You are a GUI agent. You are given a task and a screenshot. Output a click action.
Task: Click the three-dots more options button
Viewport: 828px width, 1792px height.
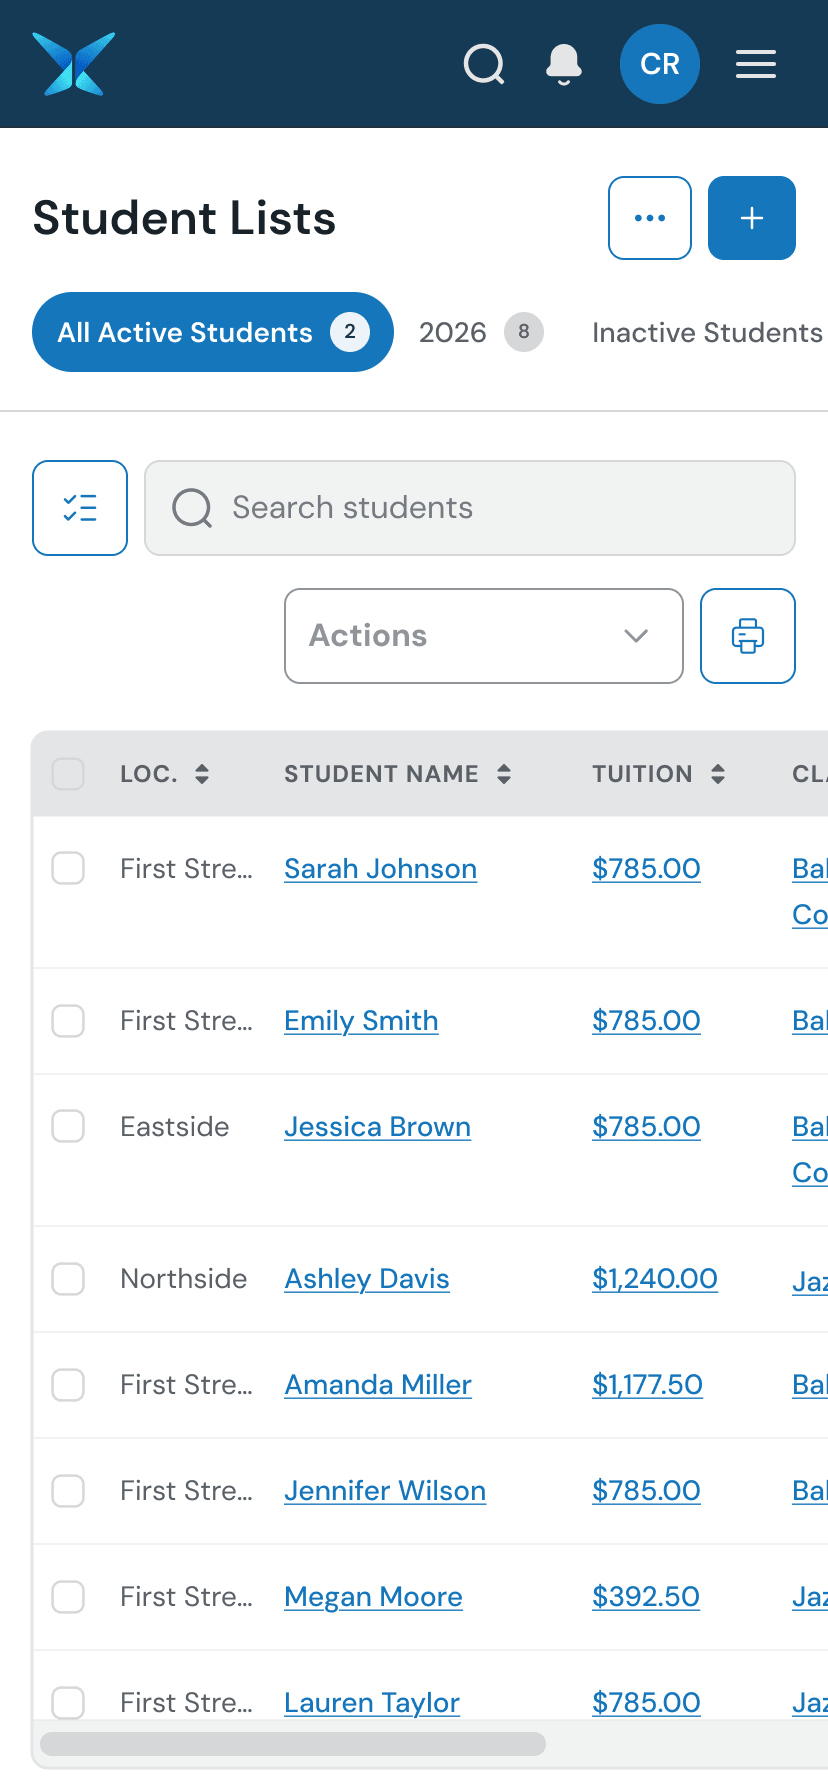pos(650,218)
